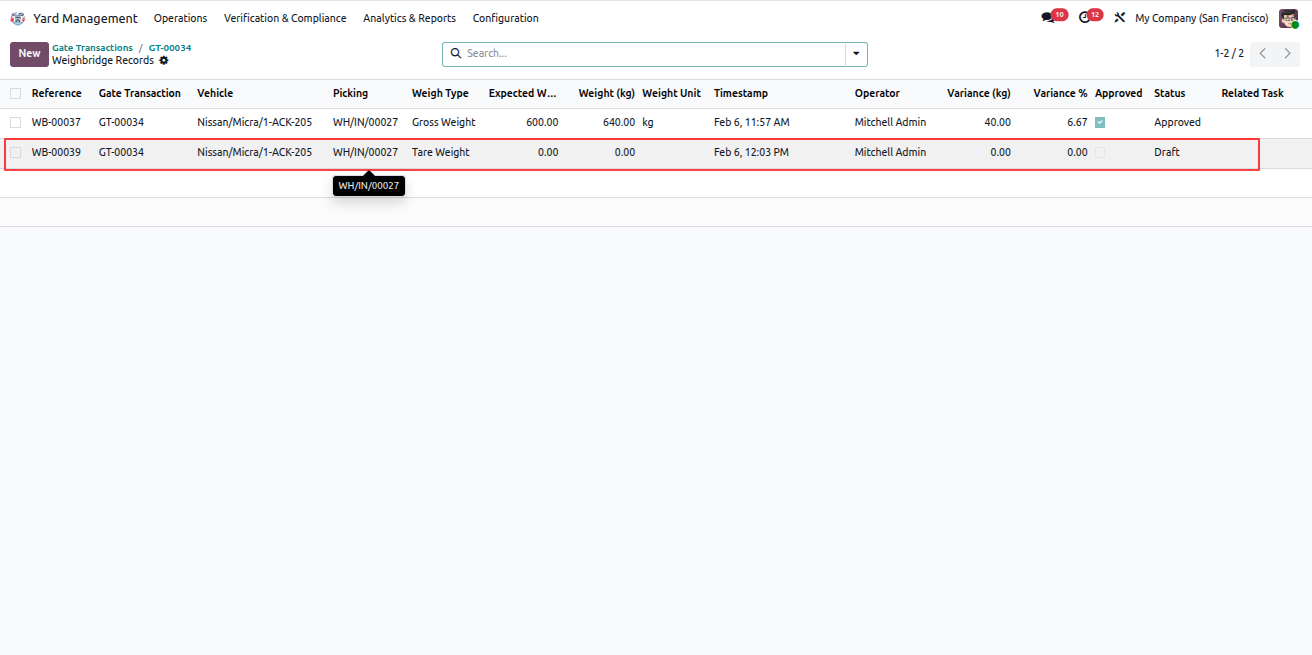The width and height of the screenshot is (1312, 655).
Task: Open My Company (San Francisco) switcher
Action: pyautogui.click(x=1201, y=18)
